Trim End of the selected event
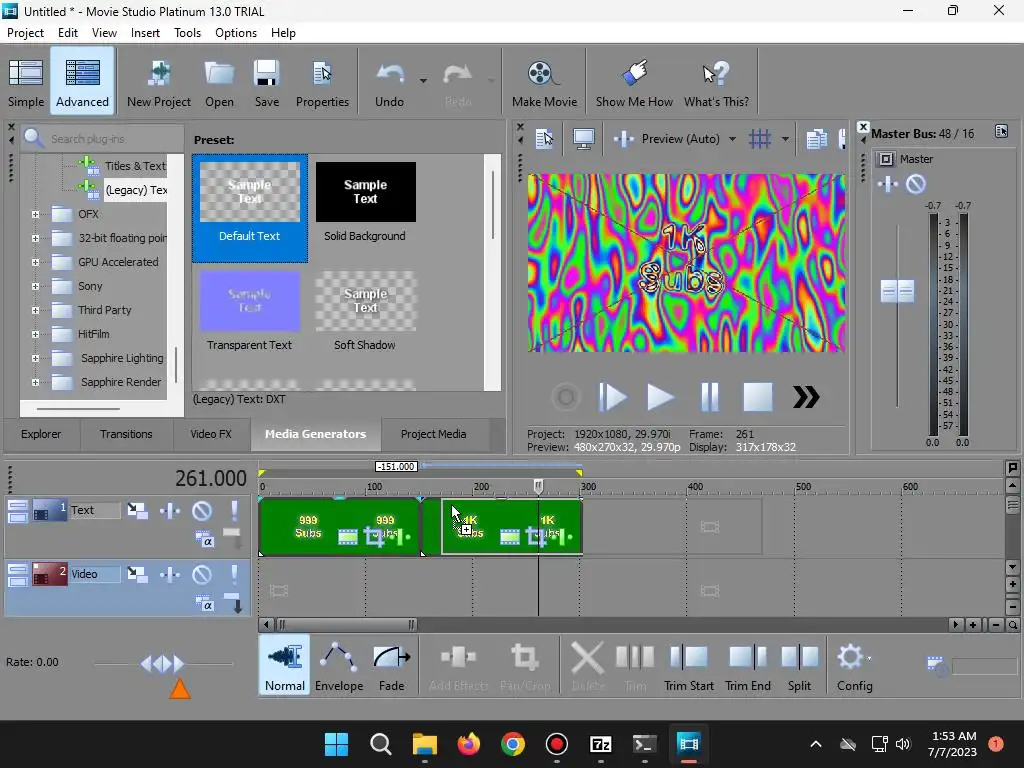1024x768 pixels. pyautogui.click(x=748, y=665)
